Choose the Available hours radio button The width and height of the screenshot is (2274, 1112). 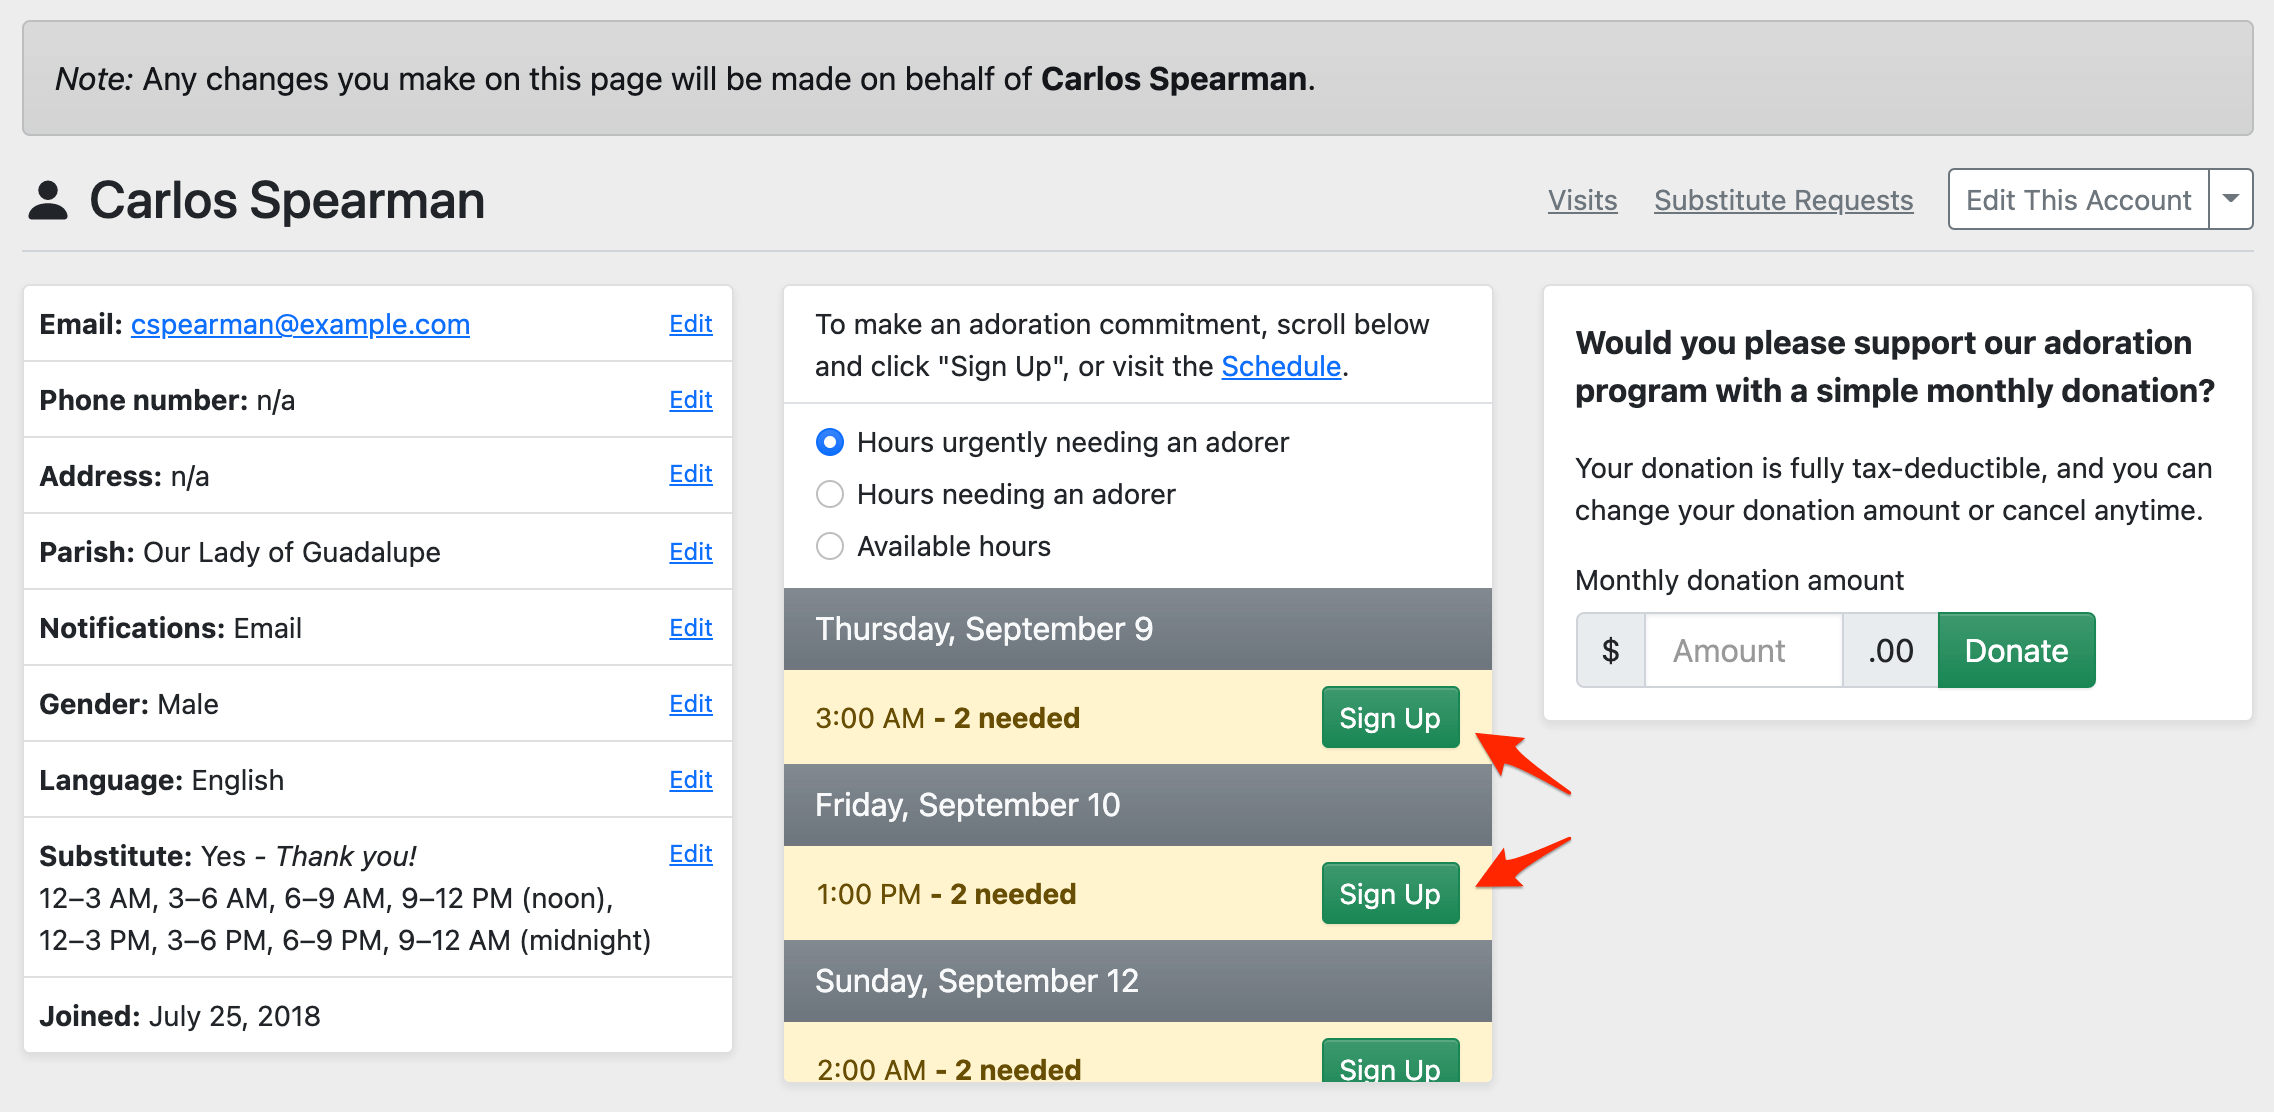[830, 546]
